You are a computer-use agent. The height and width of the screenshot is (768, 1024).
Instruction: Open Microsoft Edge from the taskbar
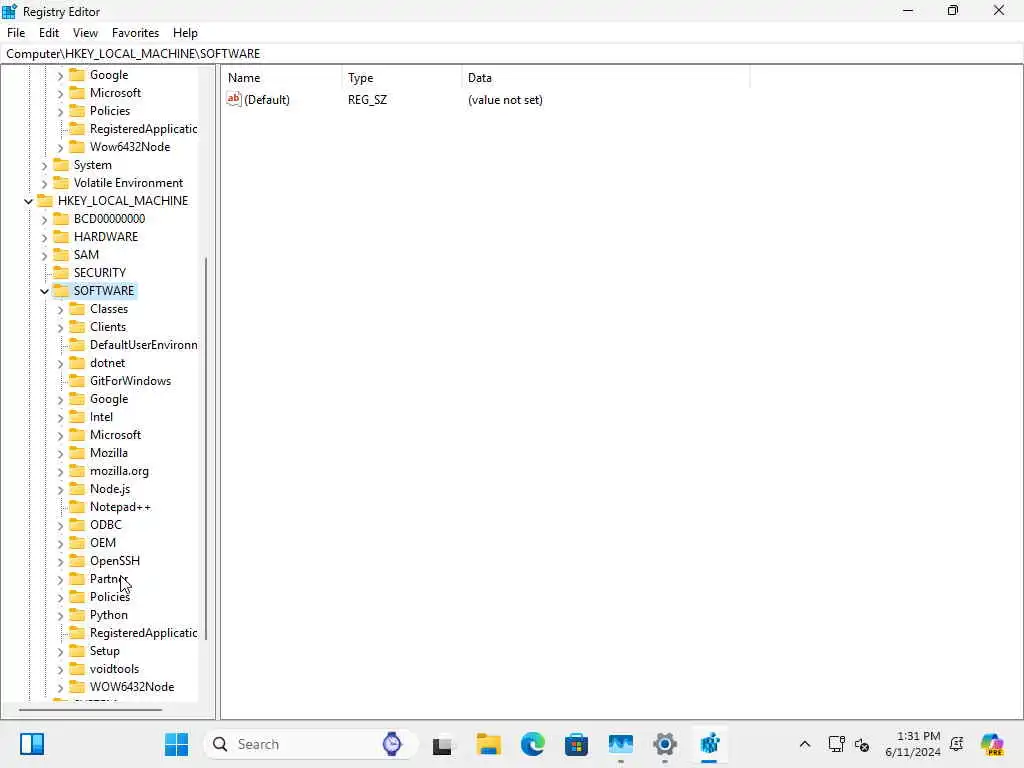tap(533, 744)
